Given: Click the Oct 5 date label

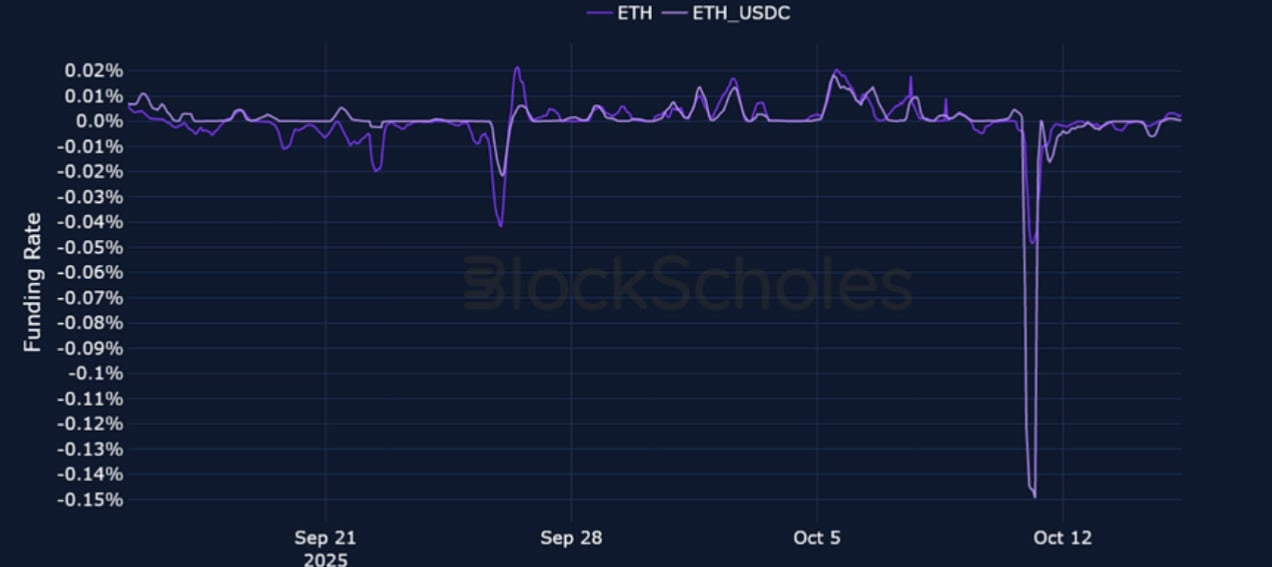Looking at the screenshot, I should [817, 538].
